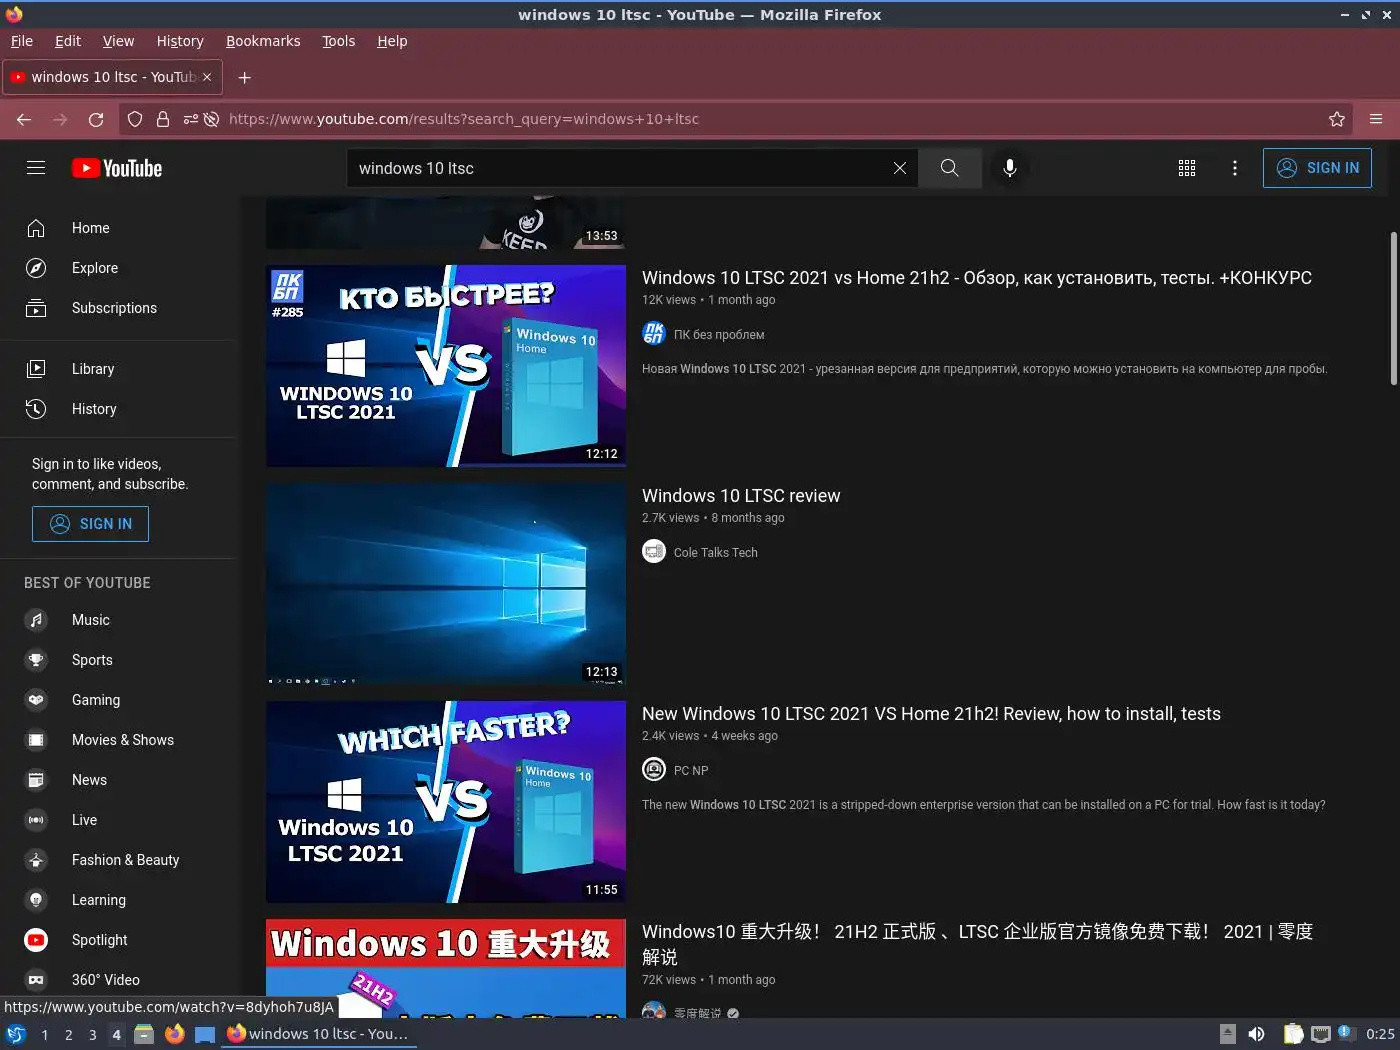Open the Tools menu
Screen dimensions: 1400x1050
coord(339,41)
